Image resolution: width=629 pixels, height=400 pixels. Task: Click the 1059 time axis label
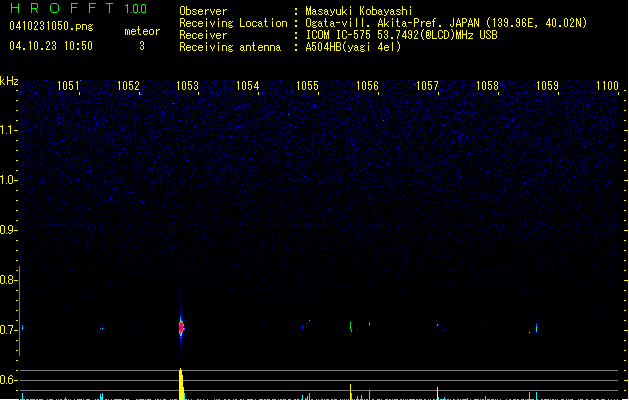click(547, 86)
